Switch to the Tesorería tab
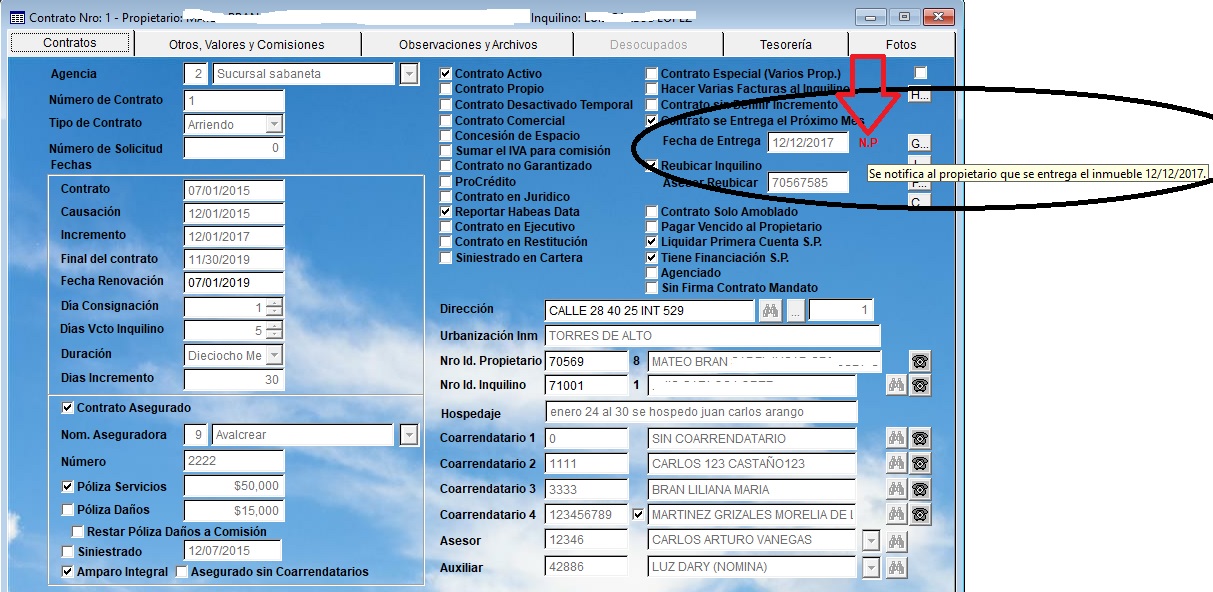This screenshot has height=592, width=1213. (x=785, y=44)
